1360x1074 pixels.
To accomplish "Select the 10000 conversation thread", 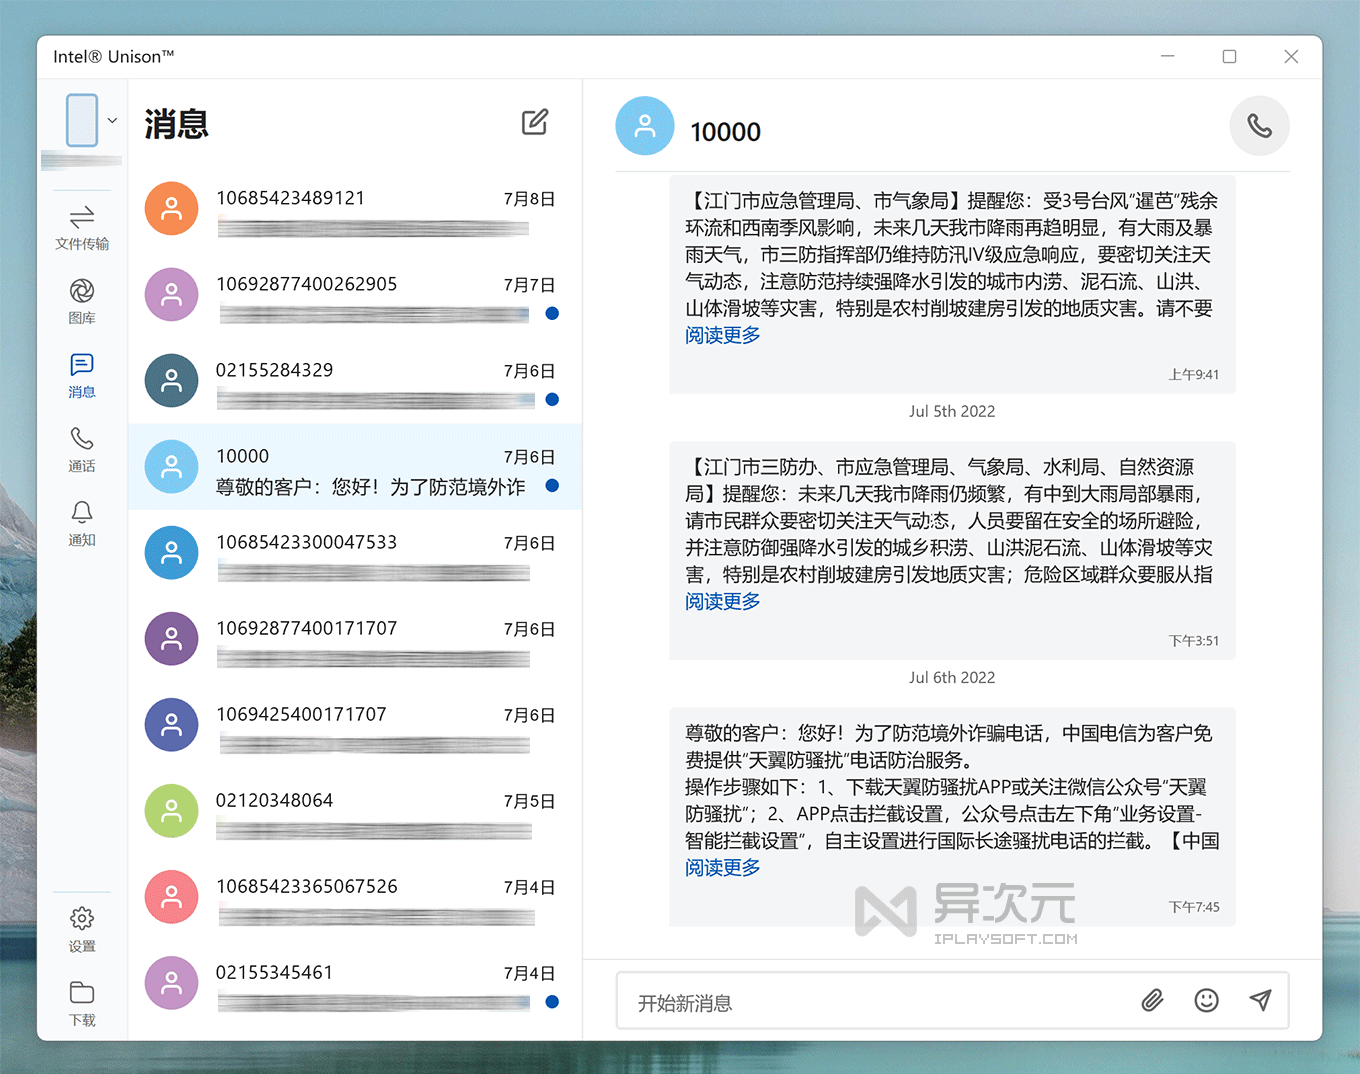I will 355,467.
